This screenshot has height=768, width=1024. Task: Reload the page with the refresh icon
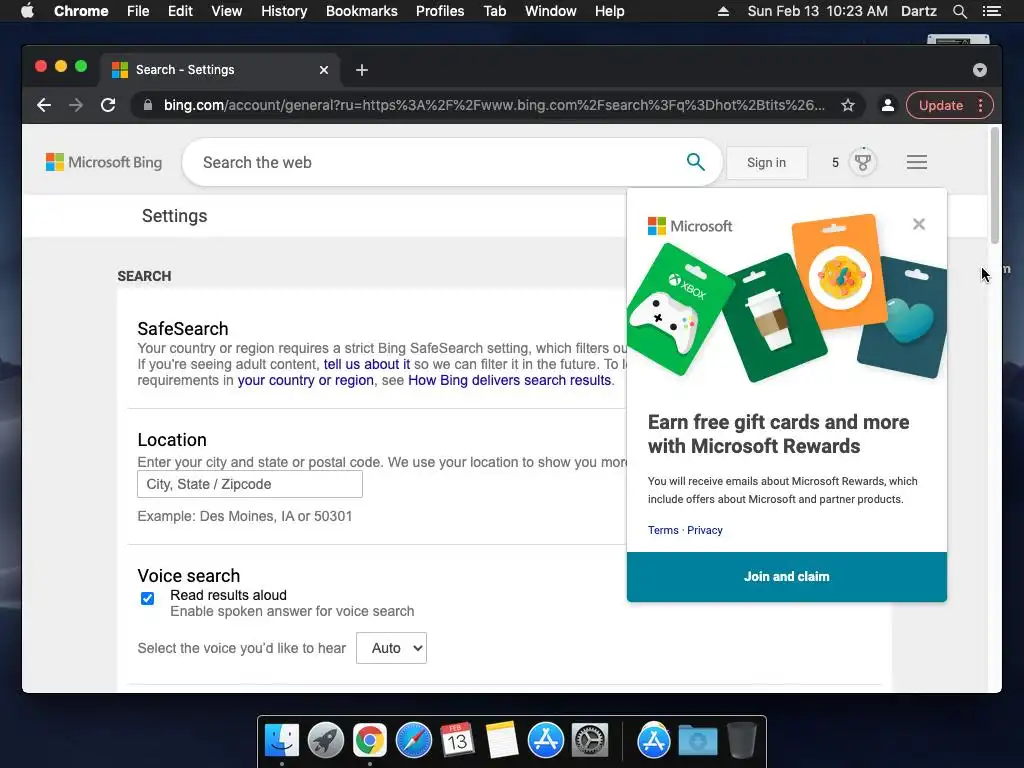(x=108, y=105)
